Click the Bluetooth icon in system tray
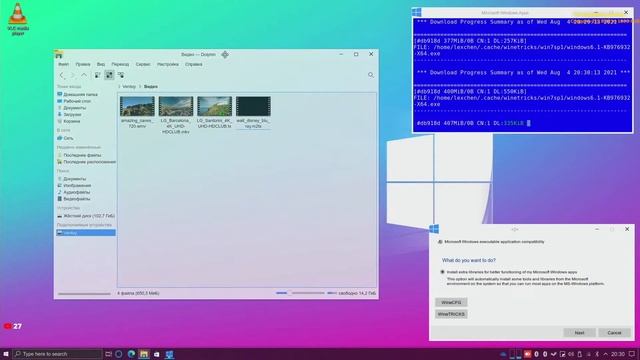This screenshot has height=360, width=640. pyautogui.click(x=597, y=354)
